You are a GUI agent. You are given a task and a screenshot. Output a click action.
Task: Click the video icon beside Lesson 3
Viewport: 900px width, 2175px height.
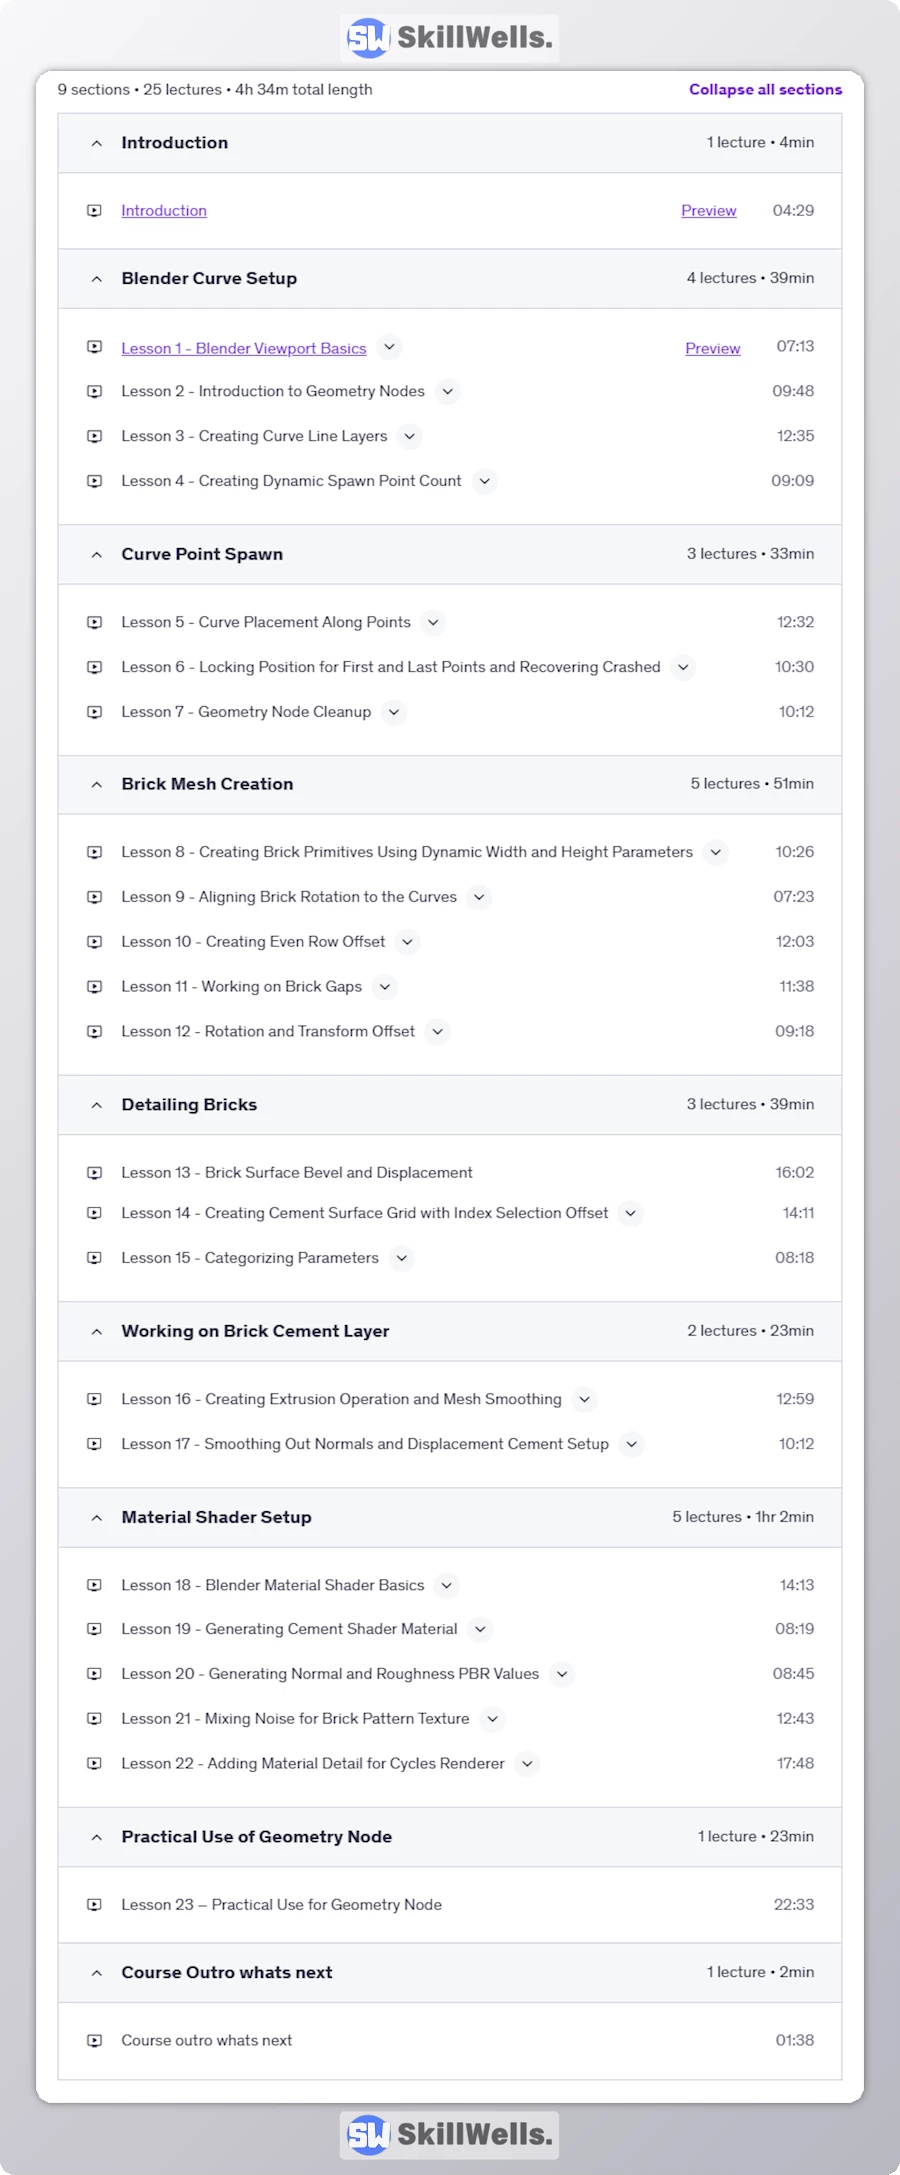pyautogui.click(x=94, y=436)
